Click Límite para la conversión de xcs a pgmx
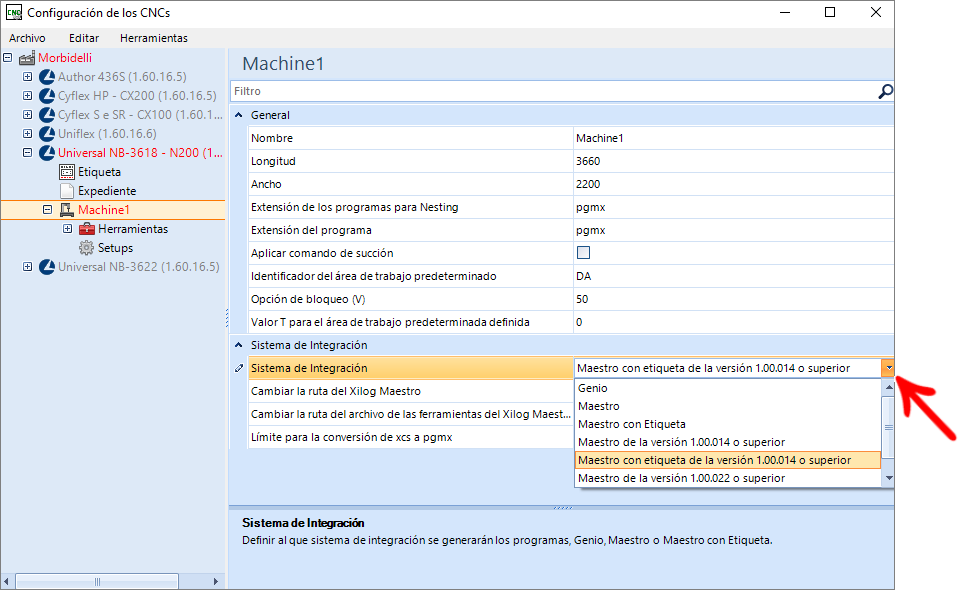Image resolution: width=961 pixels, height=590 pixels. point(411,437)
